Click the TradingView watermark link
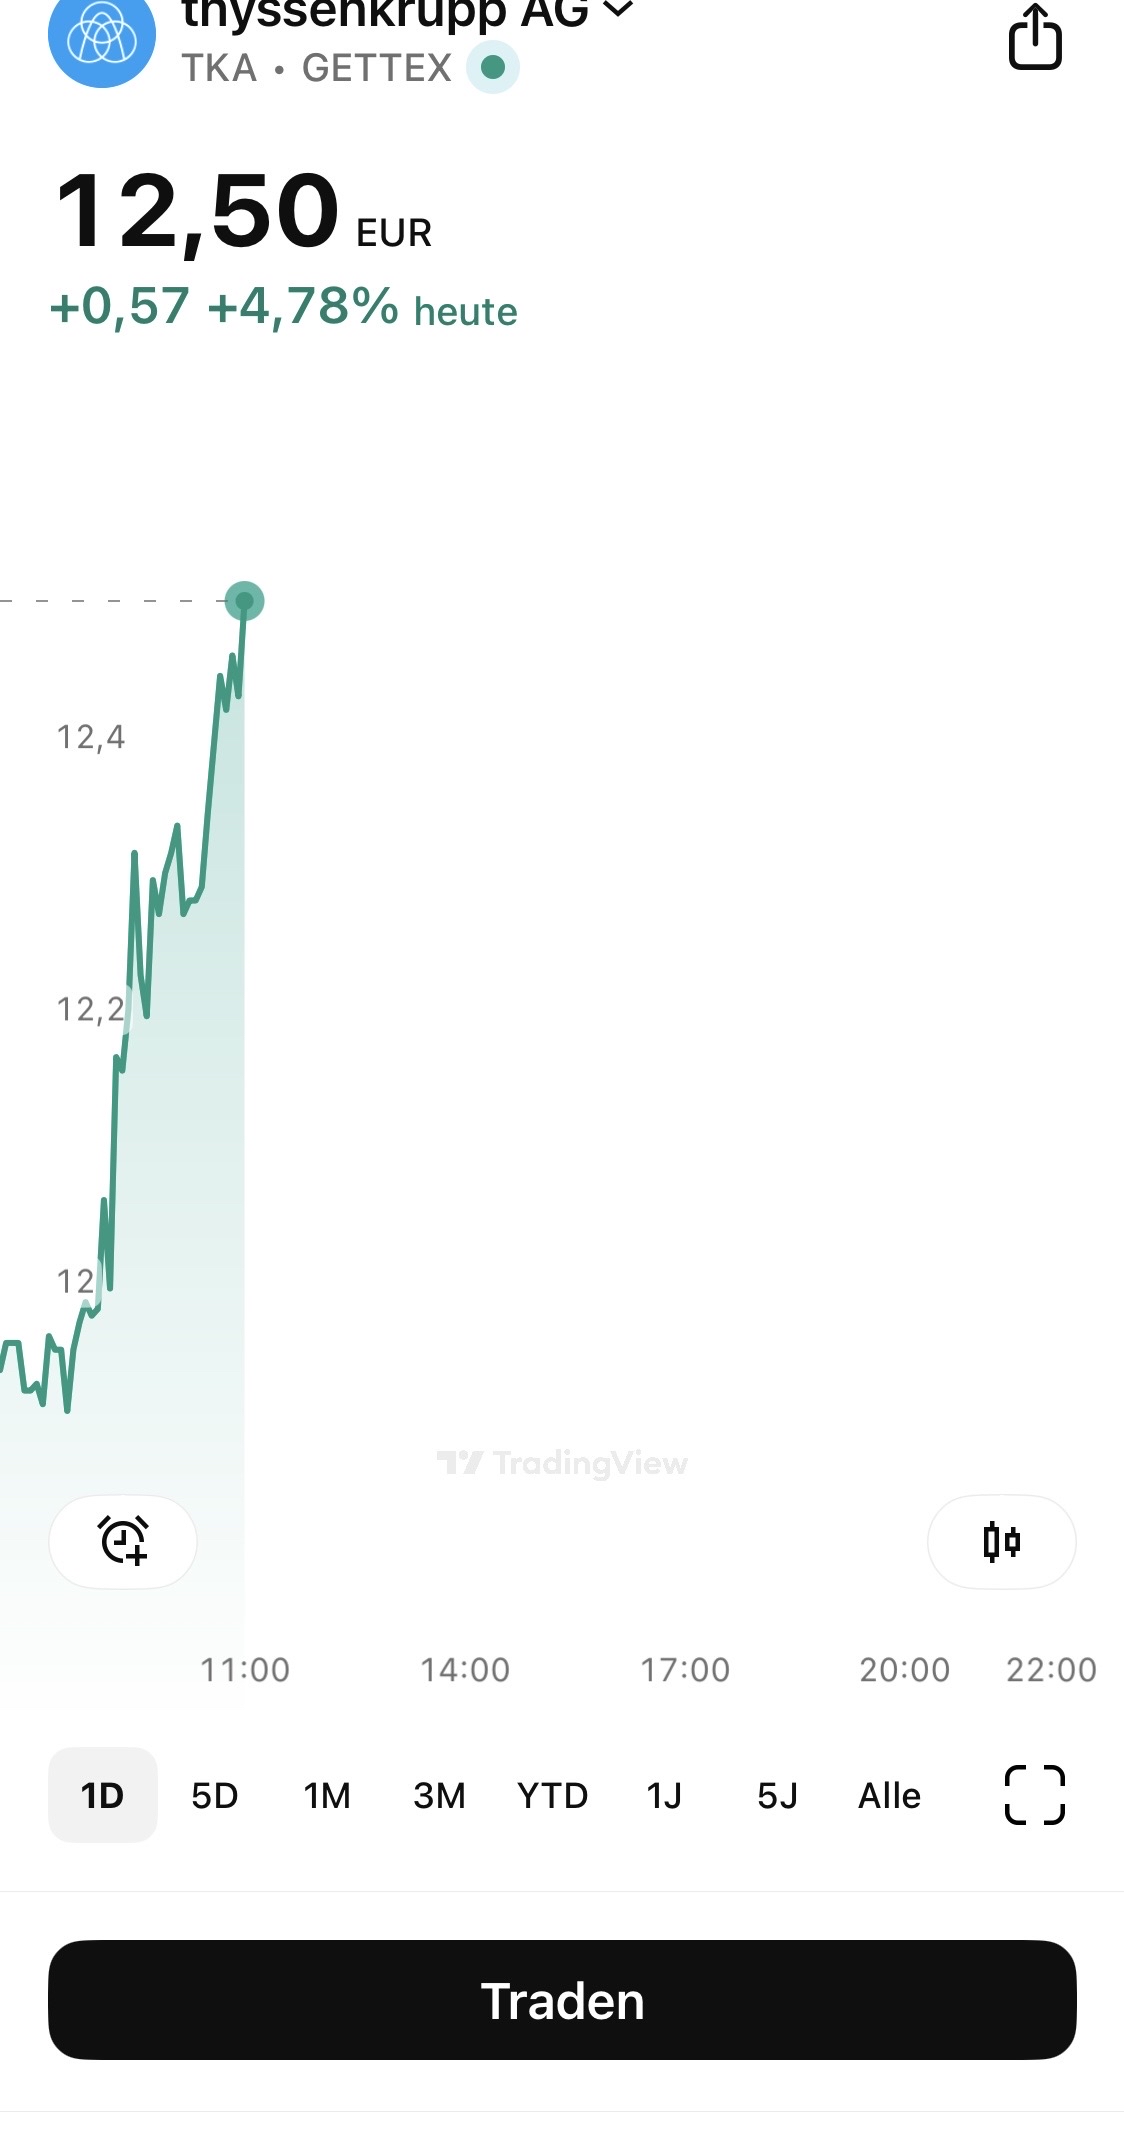This screenshot has width=1124, height=2140. [x=562, y=1463]
